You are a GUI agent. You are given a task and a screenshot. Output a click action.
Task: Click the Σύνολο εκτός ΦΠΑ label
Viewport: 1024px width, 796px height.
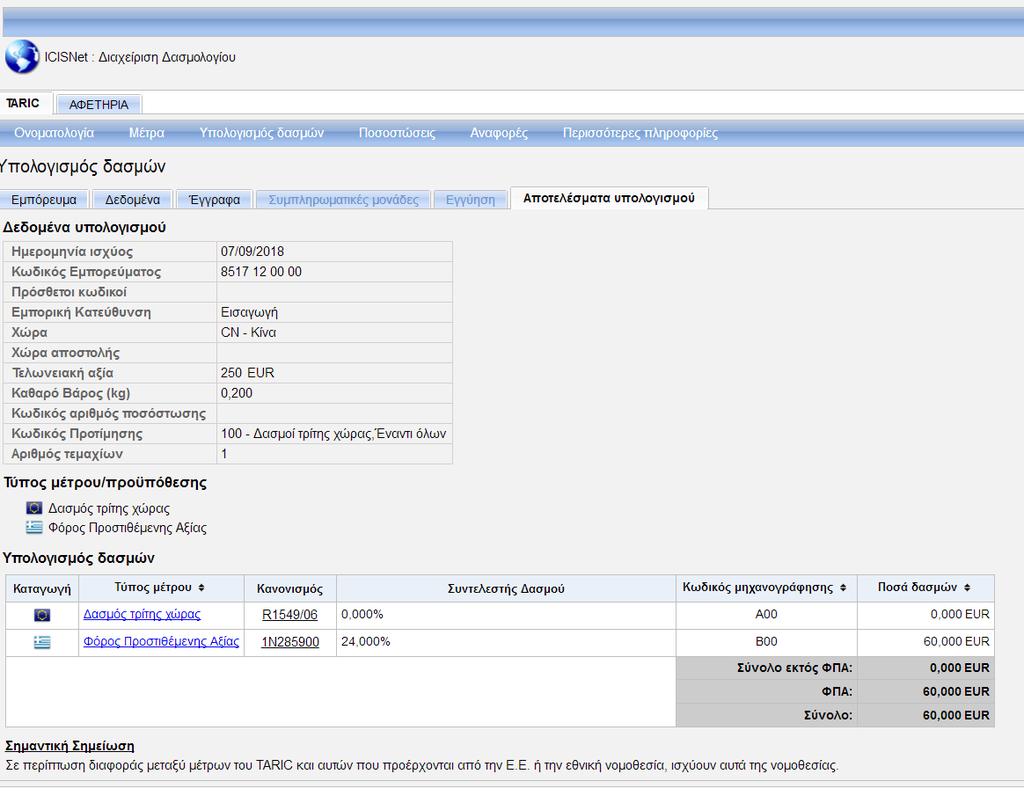tap(794, 668)
